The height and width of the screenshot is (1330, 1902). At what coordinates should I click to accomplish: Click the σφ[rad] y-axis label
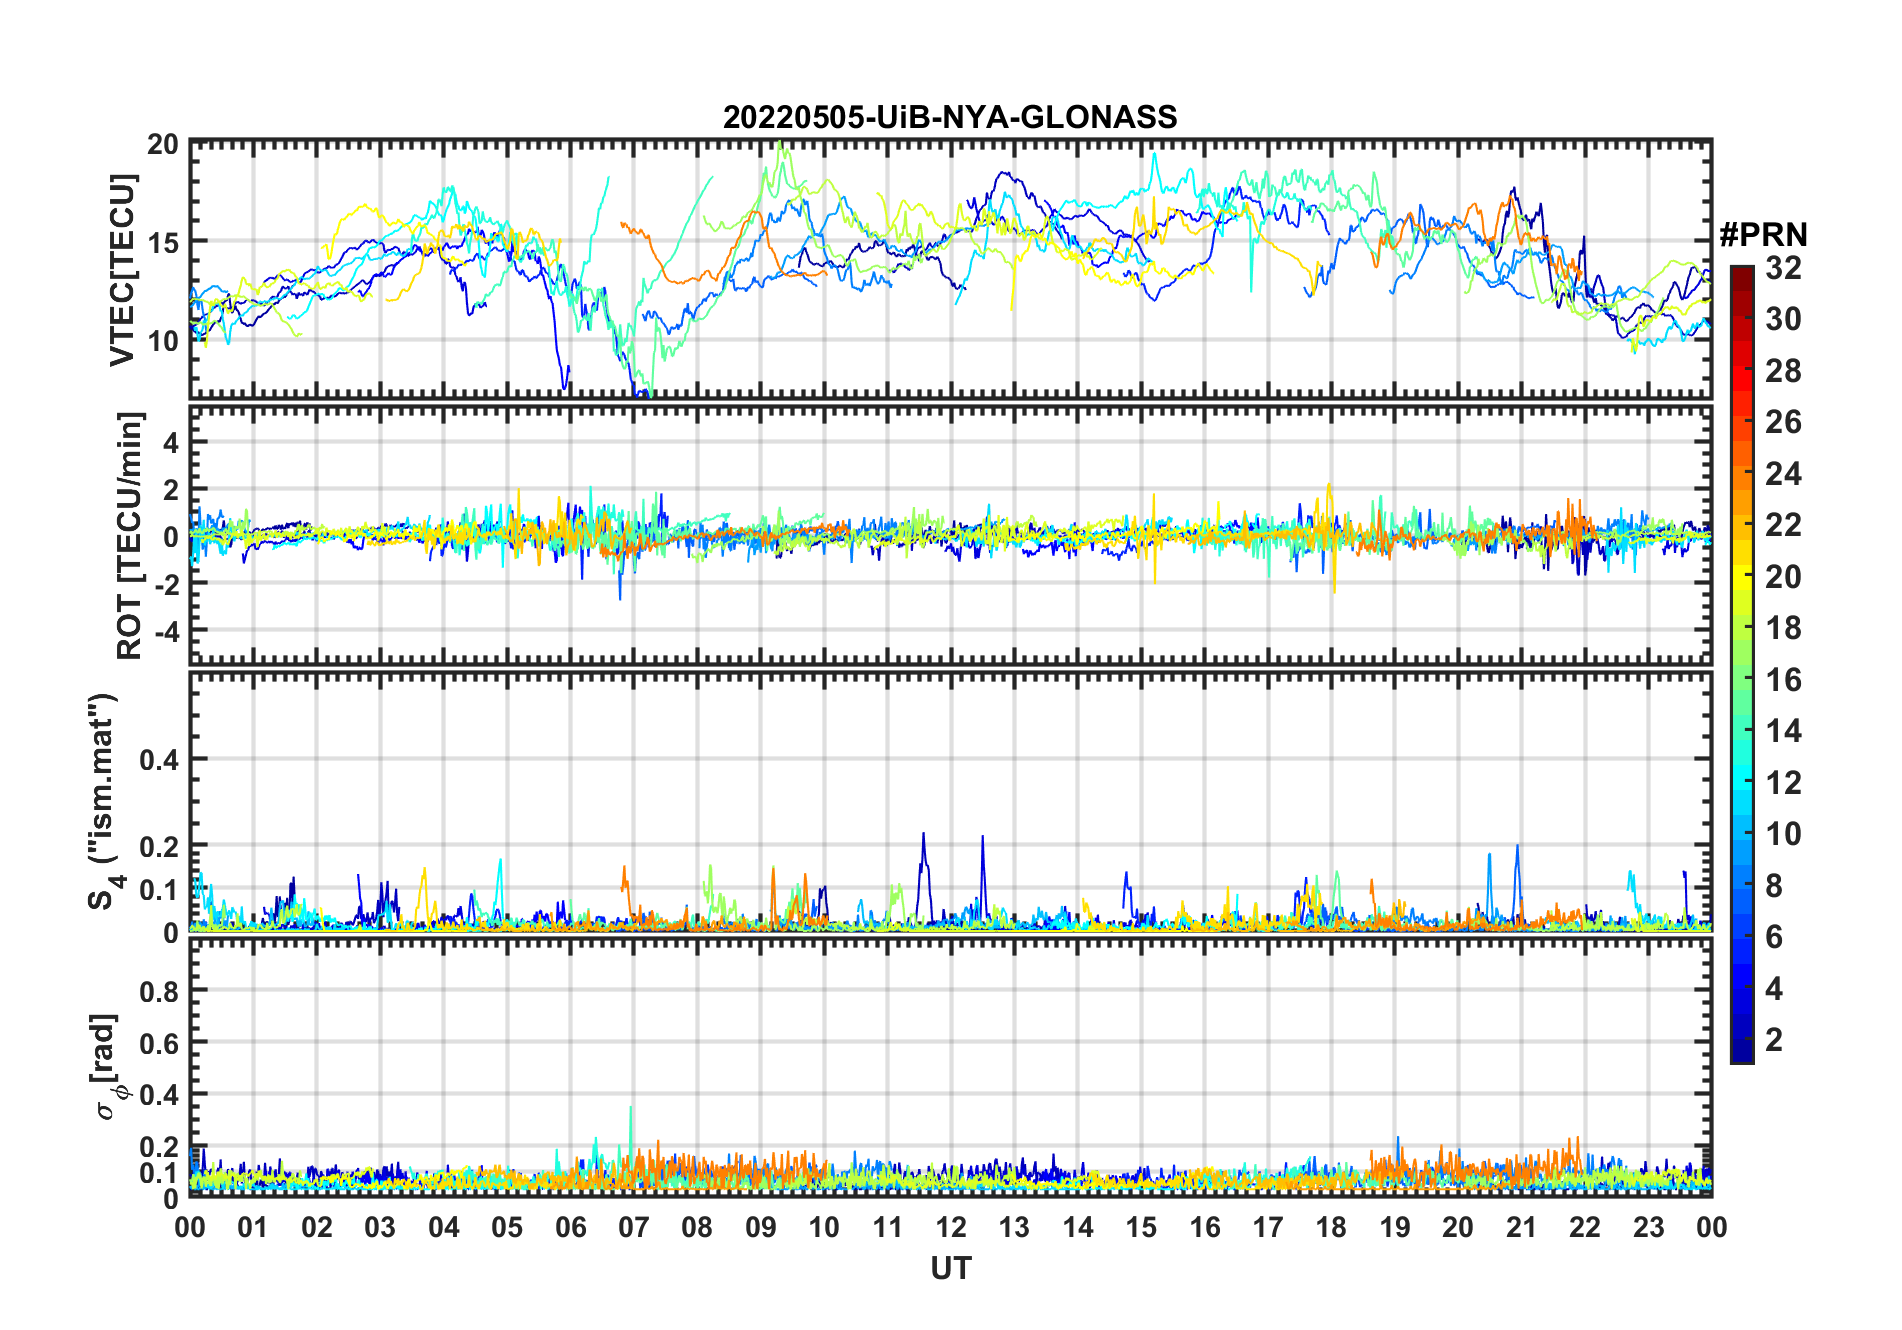[x=107, y=1066]
